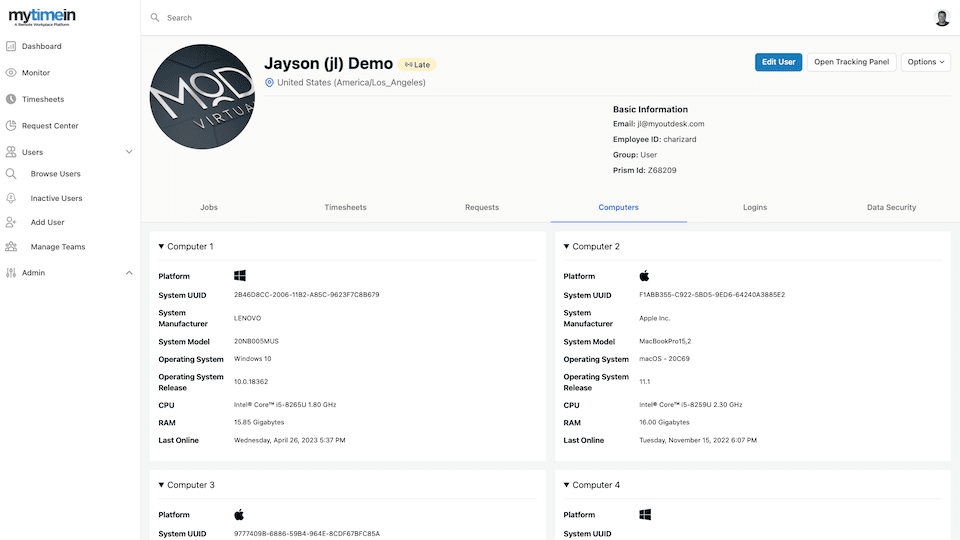Open the profile avatar in top right

pos(941,18)
